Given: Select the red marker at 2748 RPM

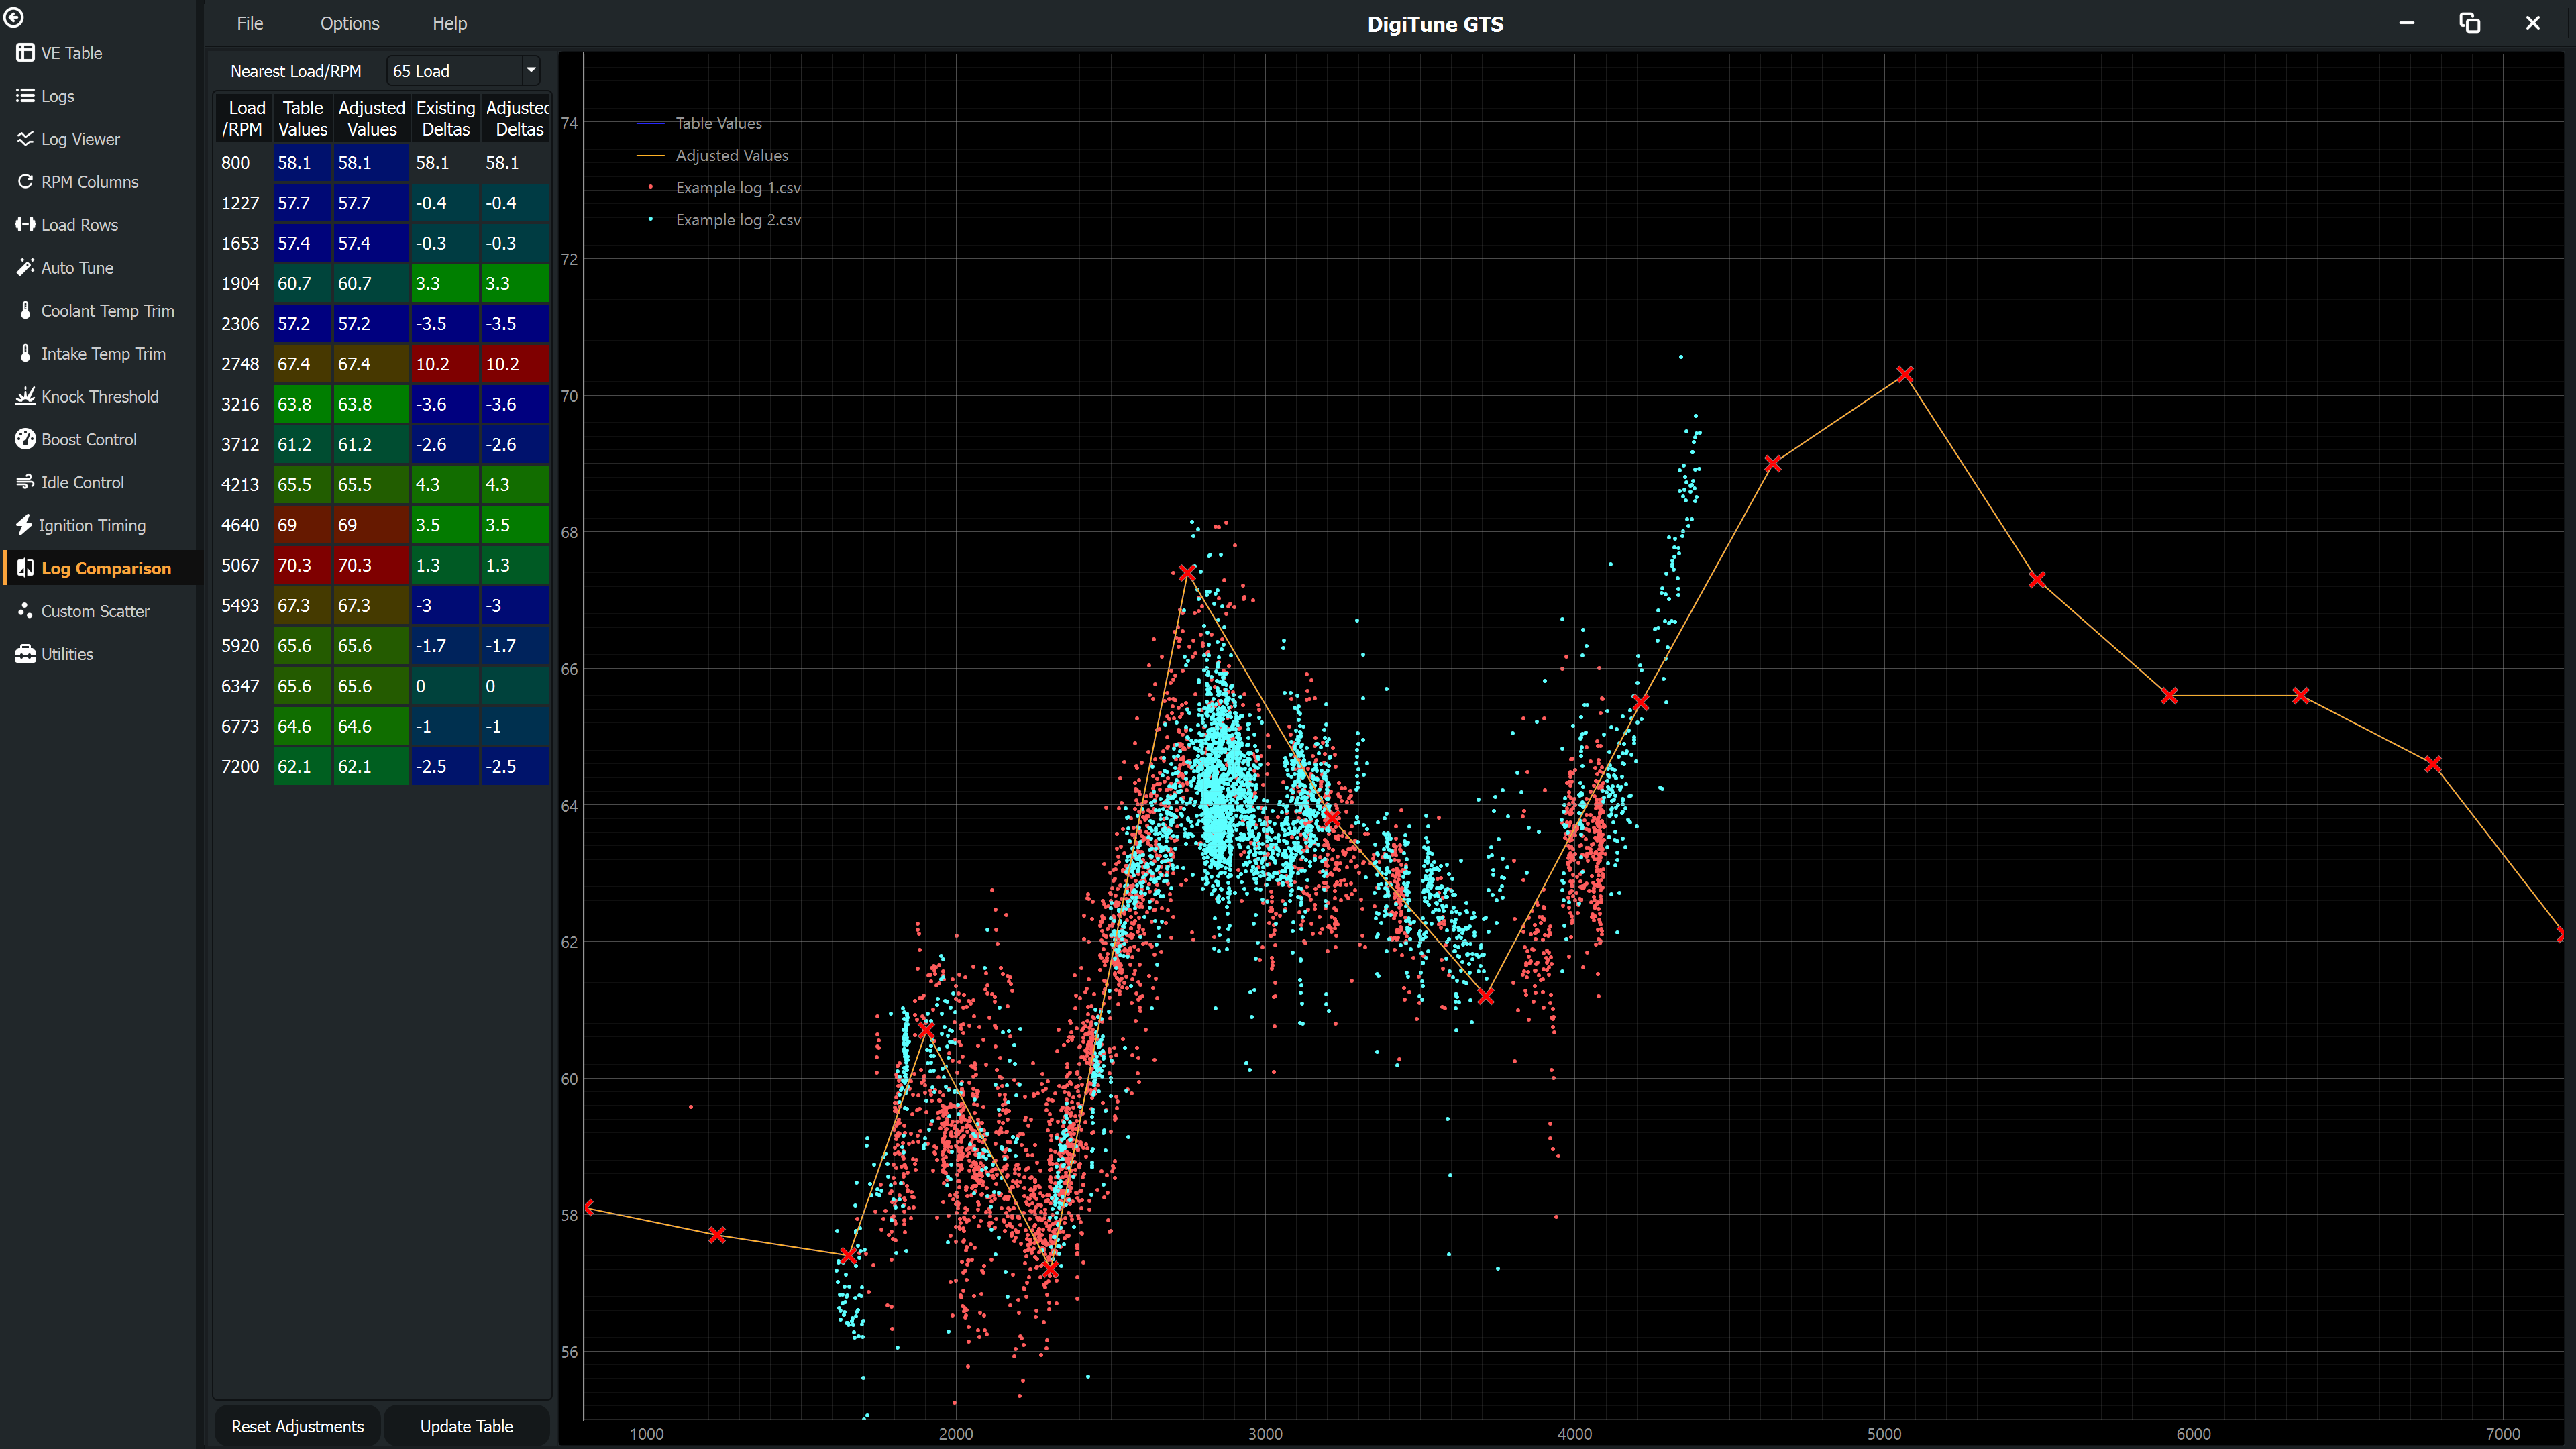Looking at the screenshot, I should [1187, 573].
